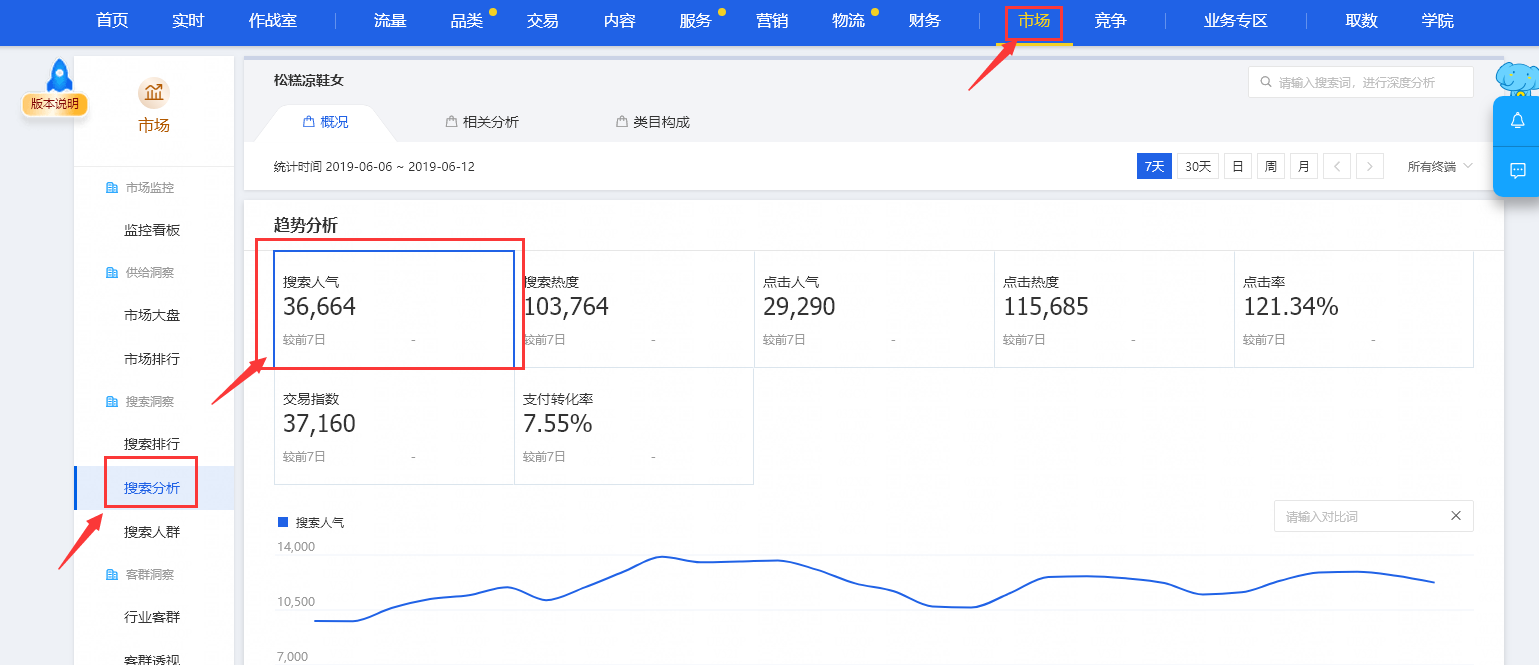Select the 7天 time range button
Image resolution: width=1539 pixels, height=665 pixels.
click(x=1154, y=166)
